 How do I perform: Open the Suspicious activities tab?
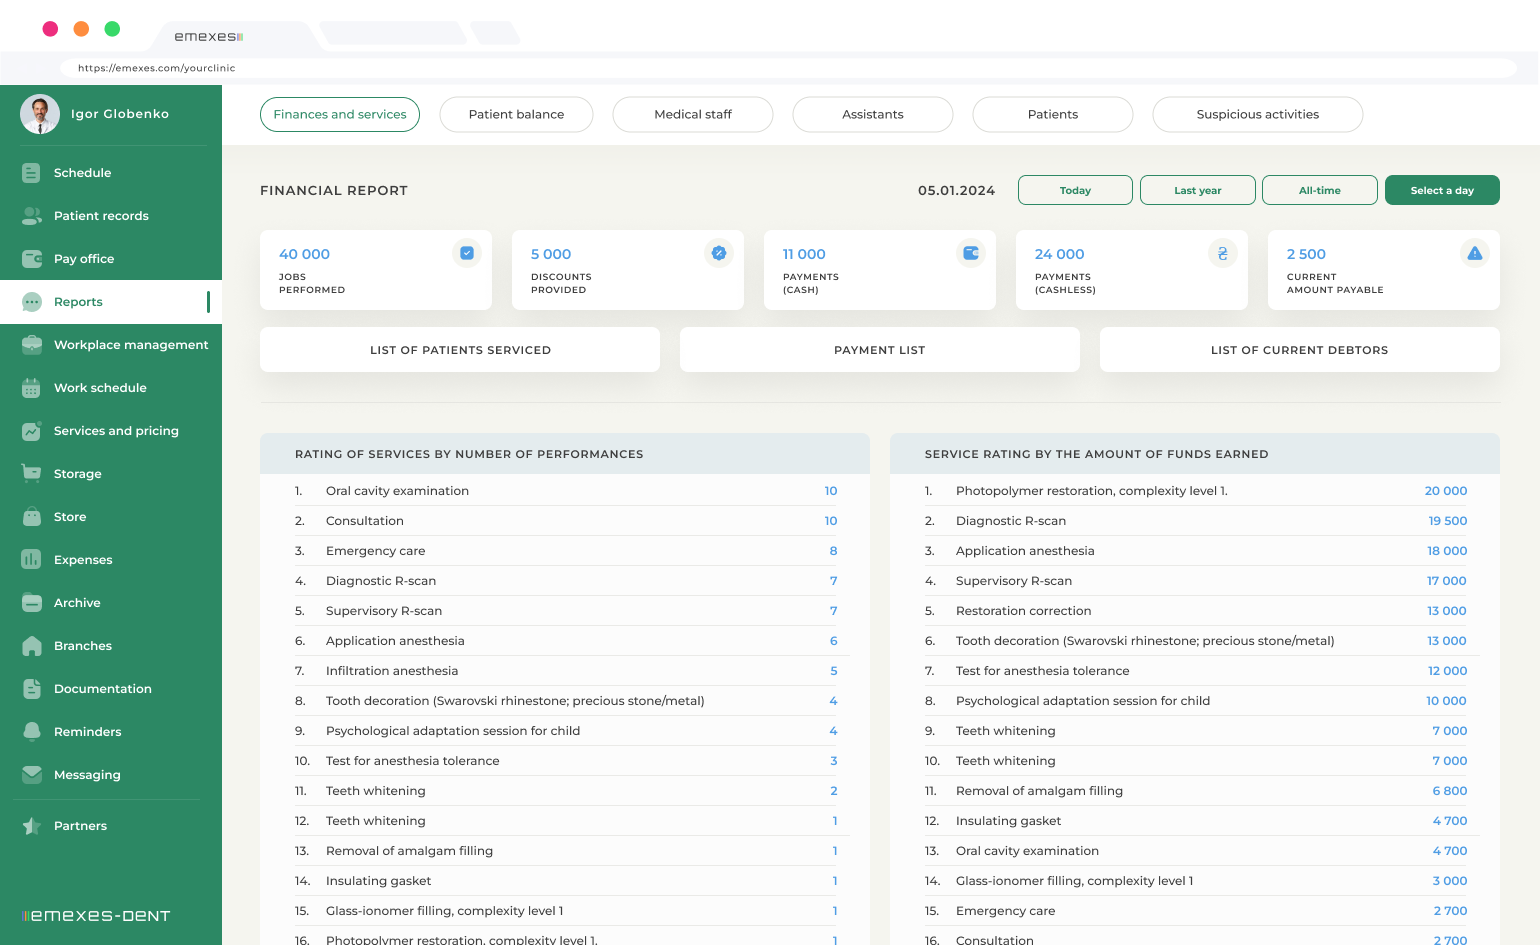pyautogui.click(x=1258, y=114)
